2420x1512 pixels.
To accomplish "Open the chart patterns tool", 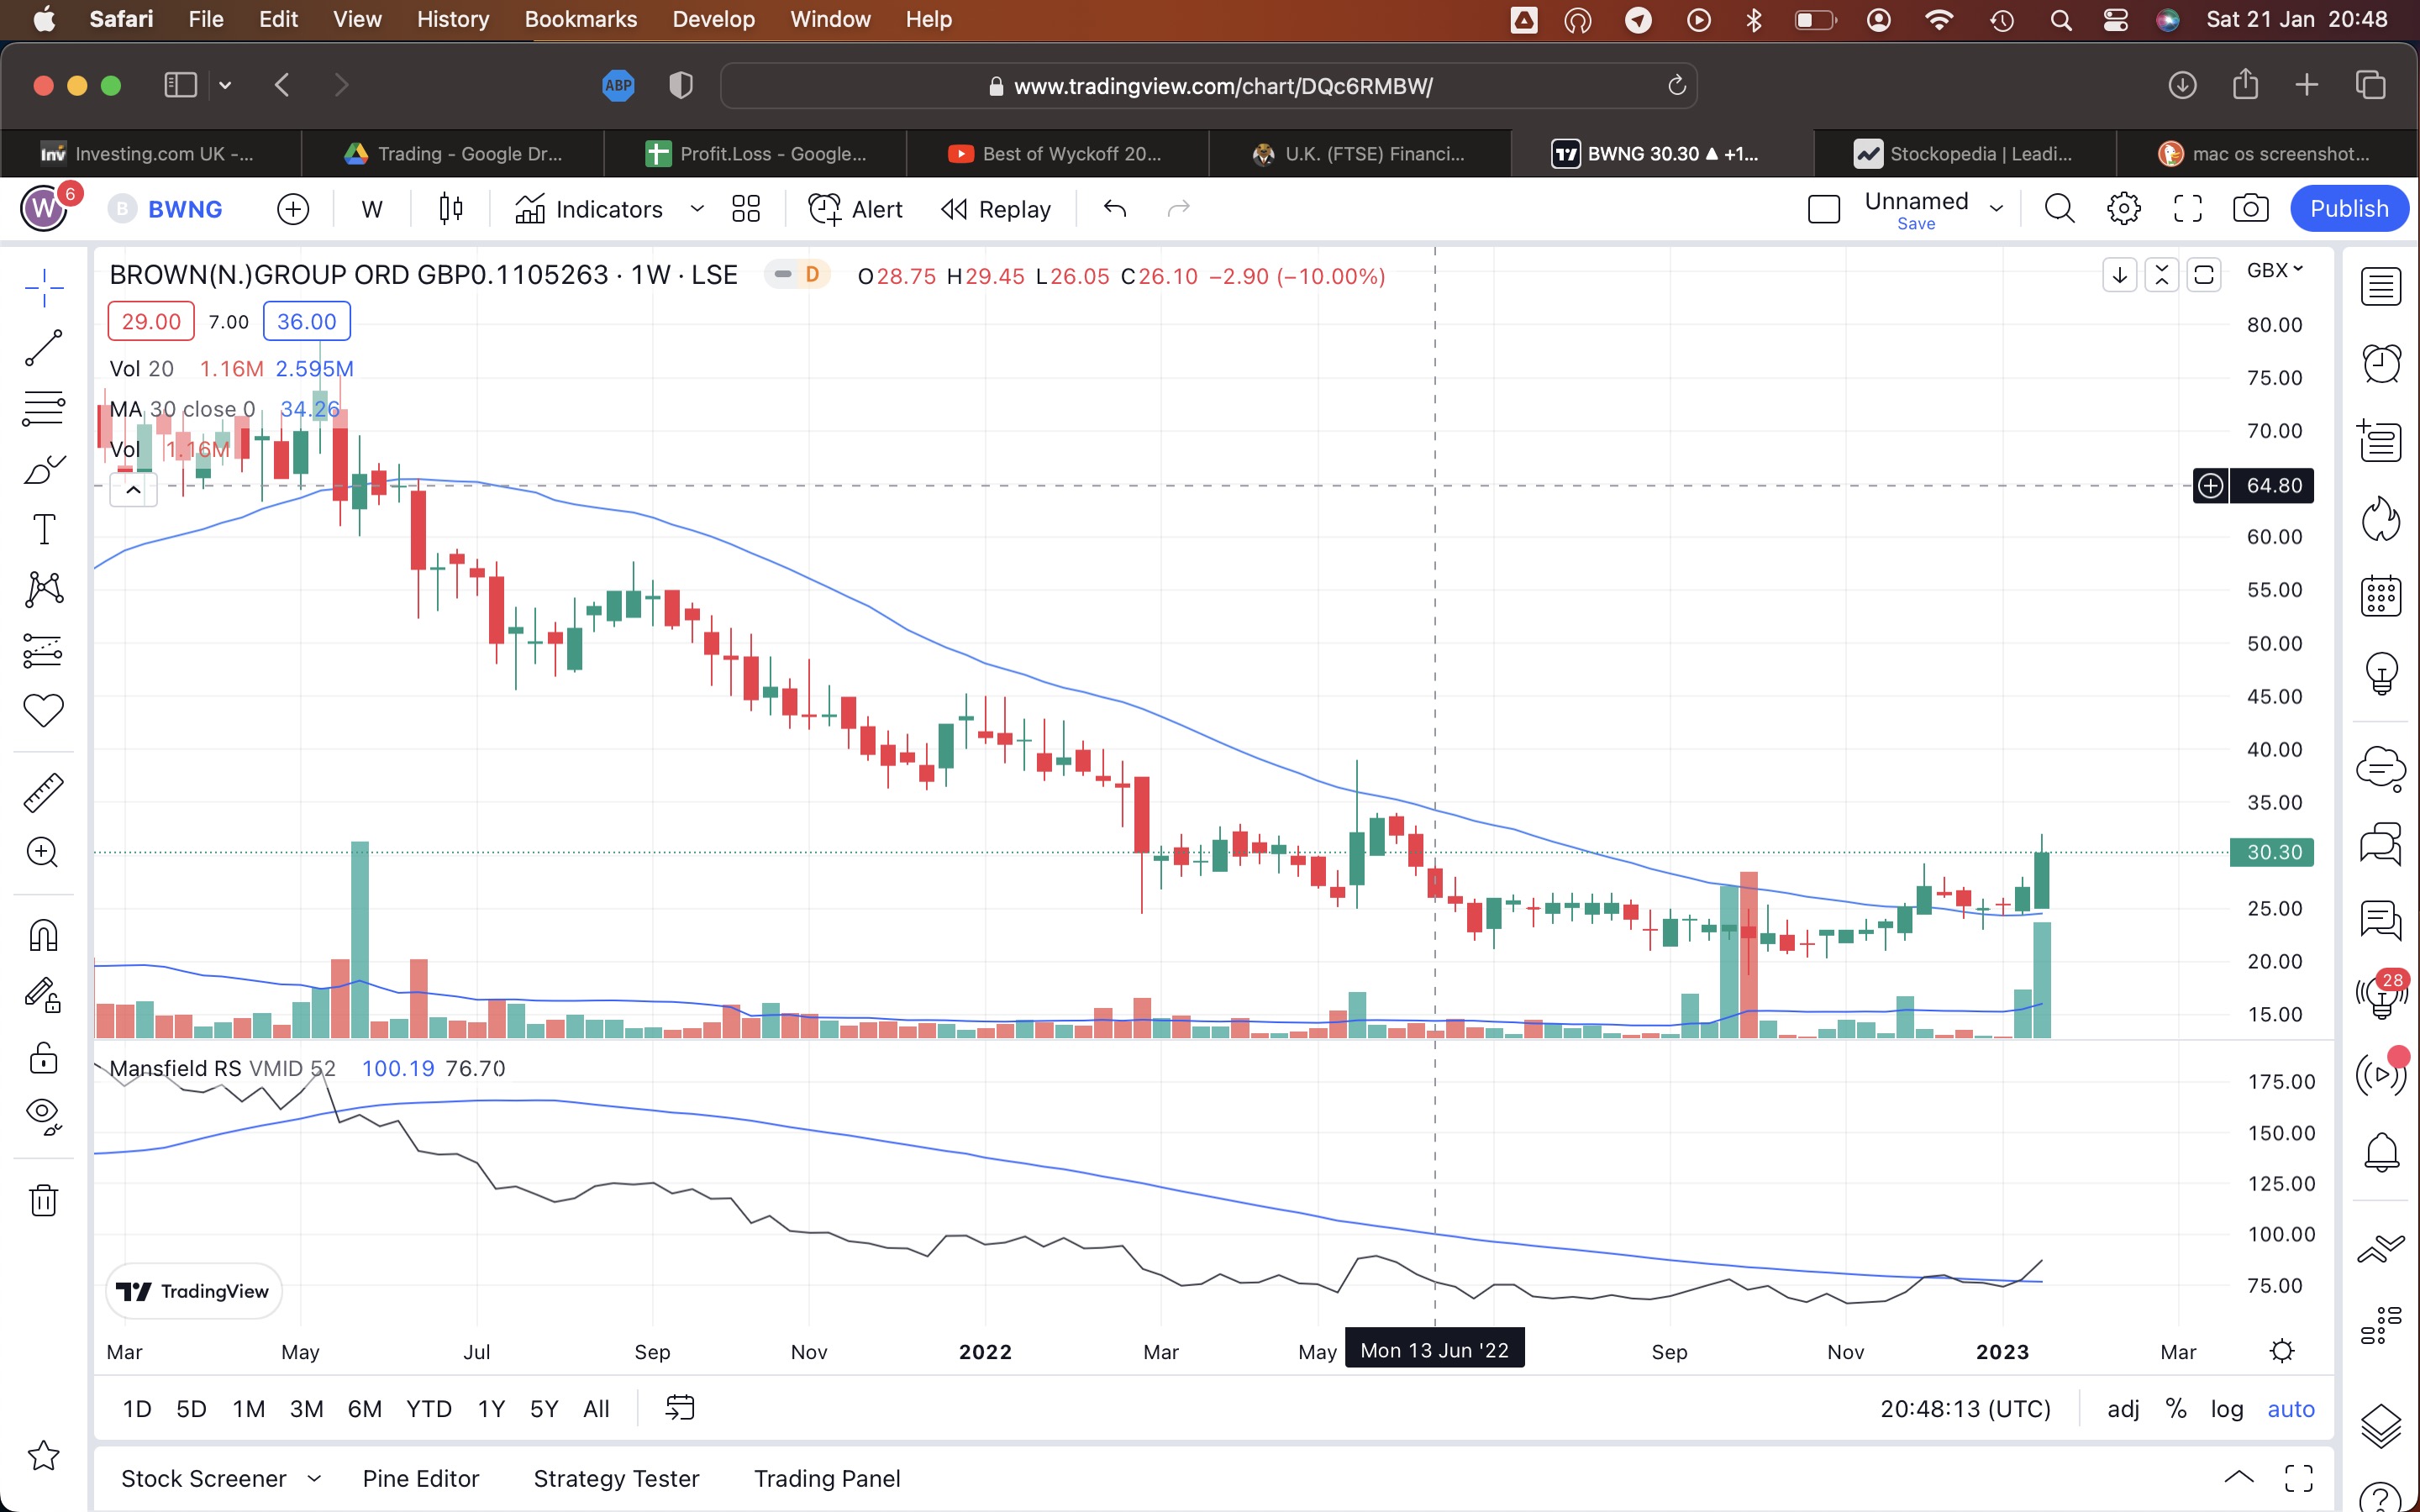I will tap(44, 589).
